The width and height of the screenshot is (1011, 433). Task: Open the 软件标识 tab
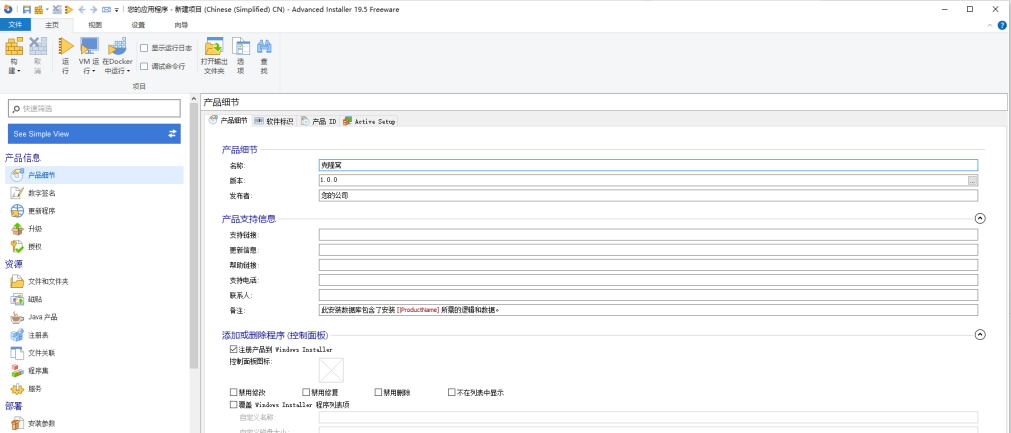(274, 121)
